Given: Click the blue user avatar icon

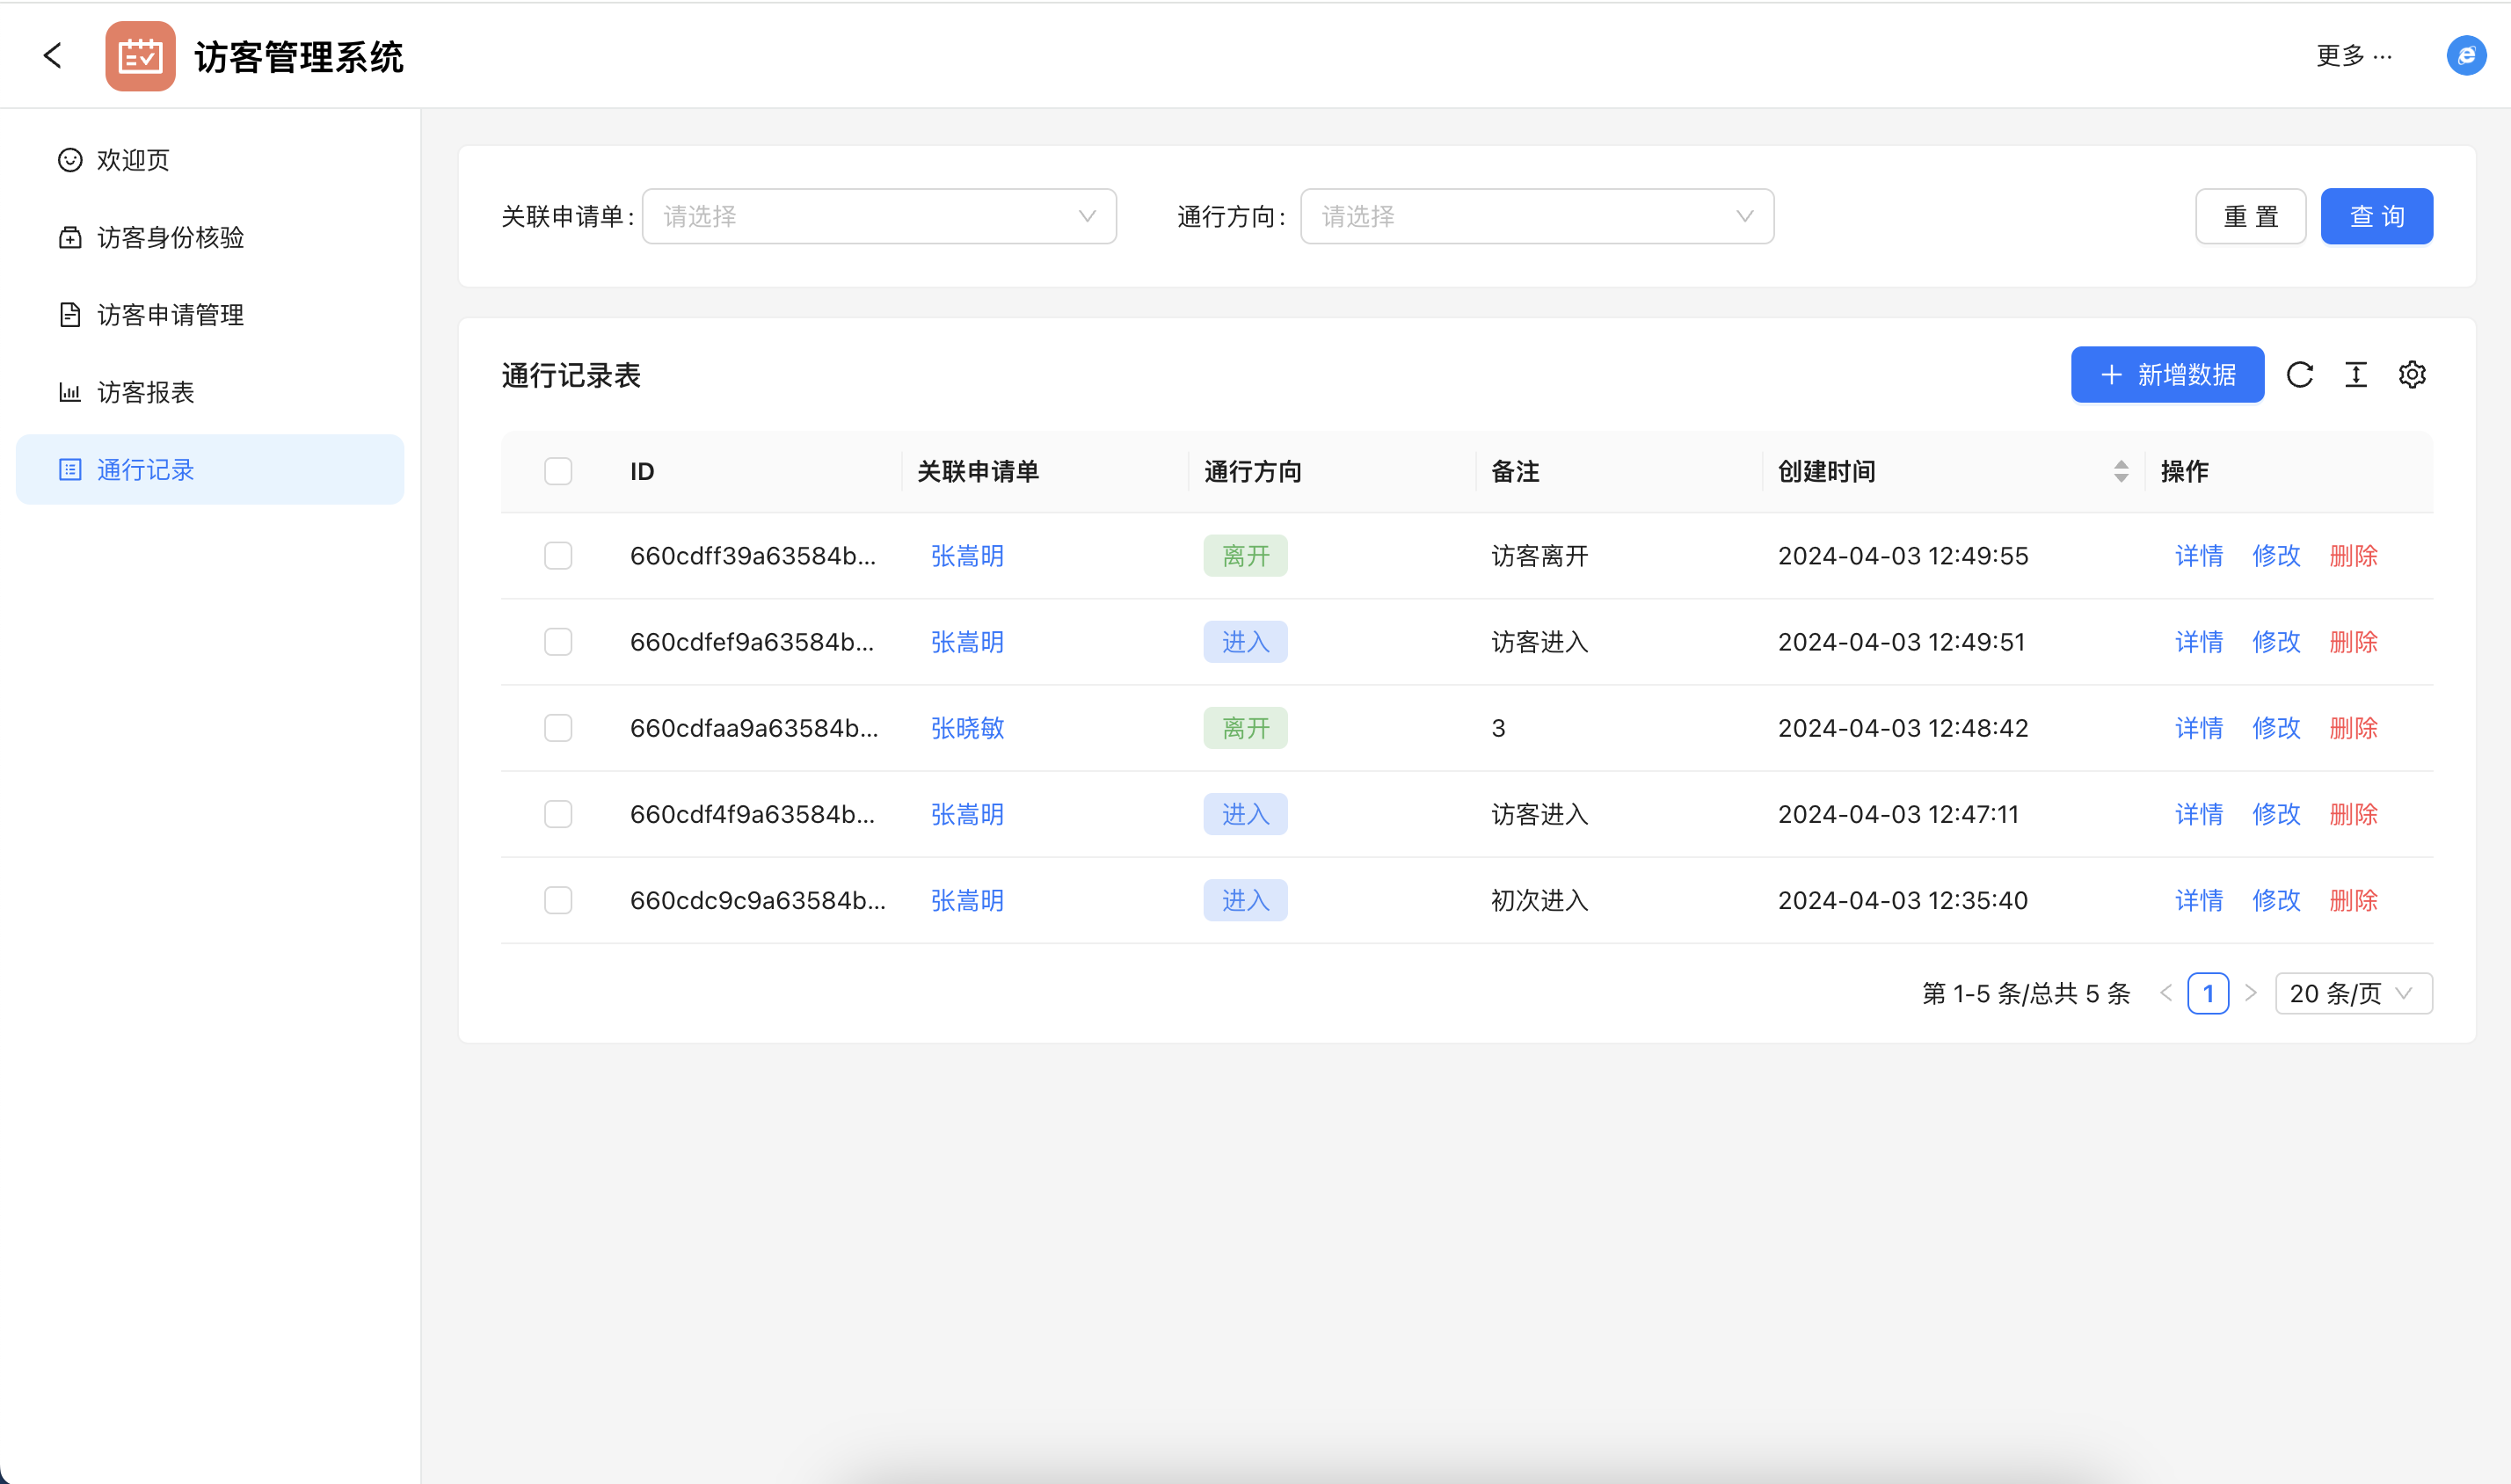Looking at the screenshot, I should coord(2466,56).
